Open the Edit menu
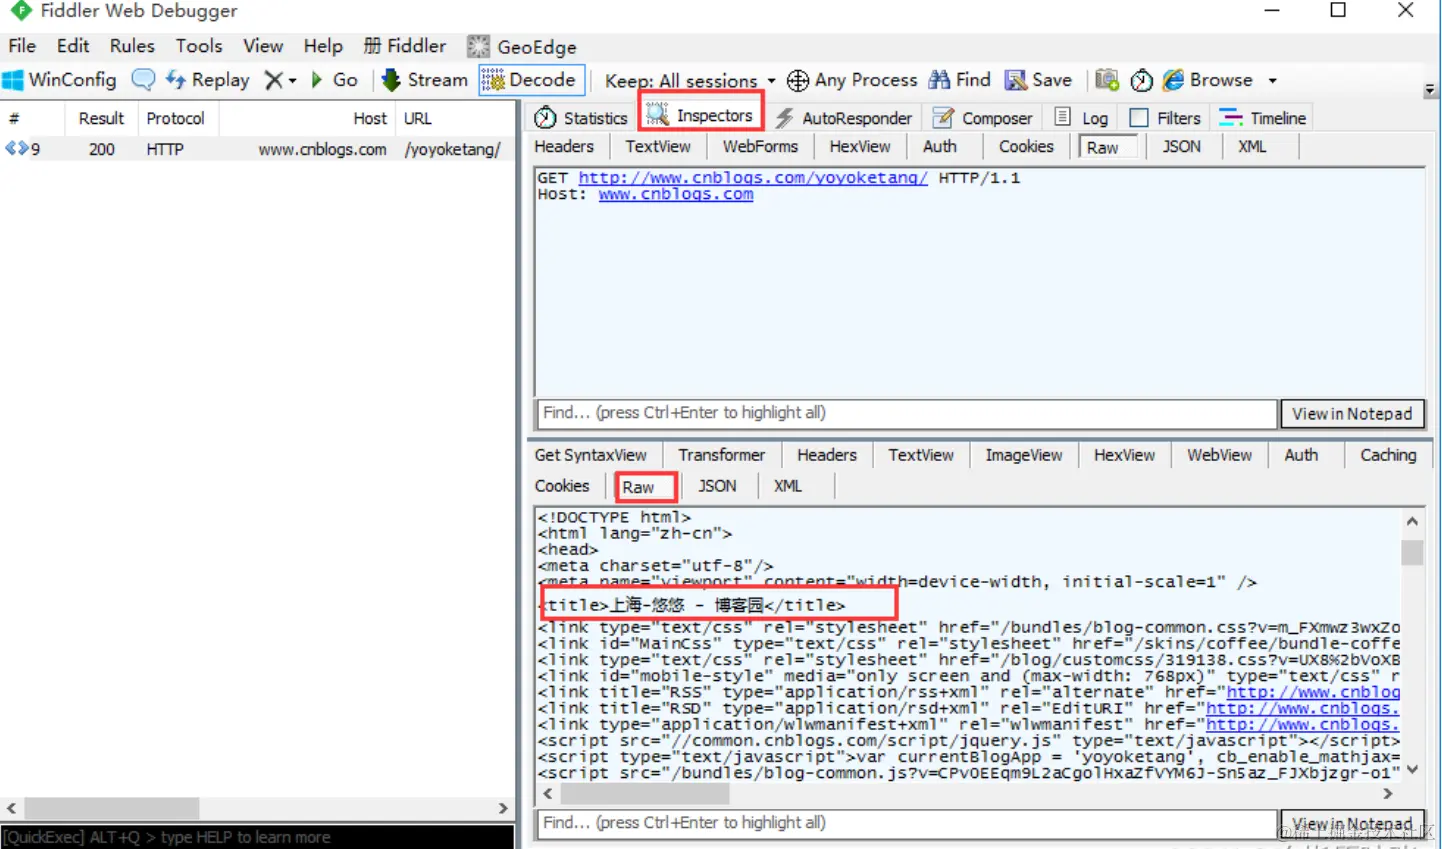The height and width of the screenshot is (849, 1442). pyautogui.click(x=73, y=46)
